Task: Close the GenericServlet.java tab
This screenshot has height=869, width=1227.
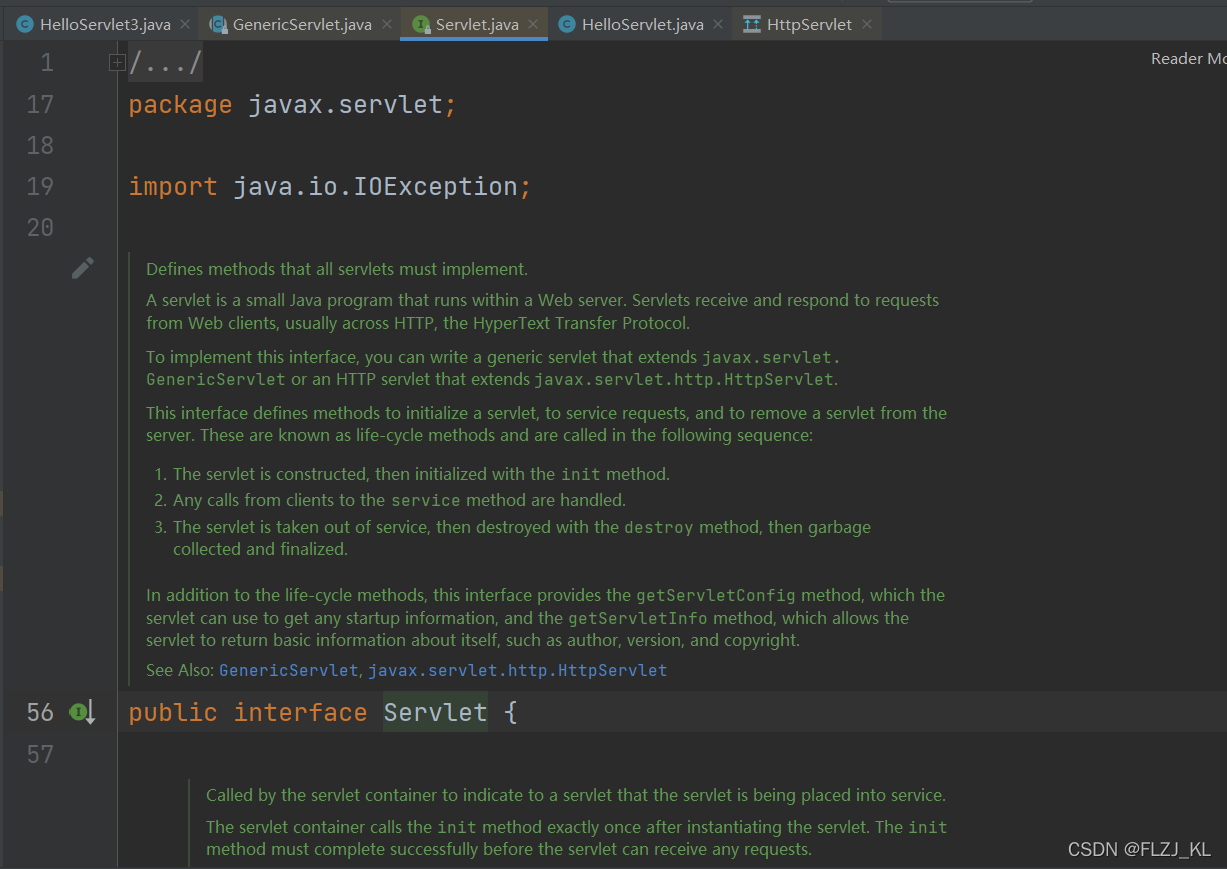Action: pos(387,24)
